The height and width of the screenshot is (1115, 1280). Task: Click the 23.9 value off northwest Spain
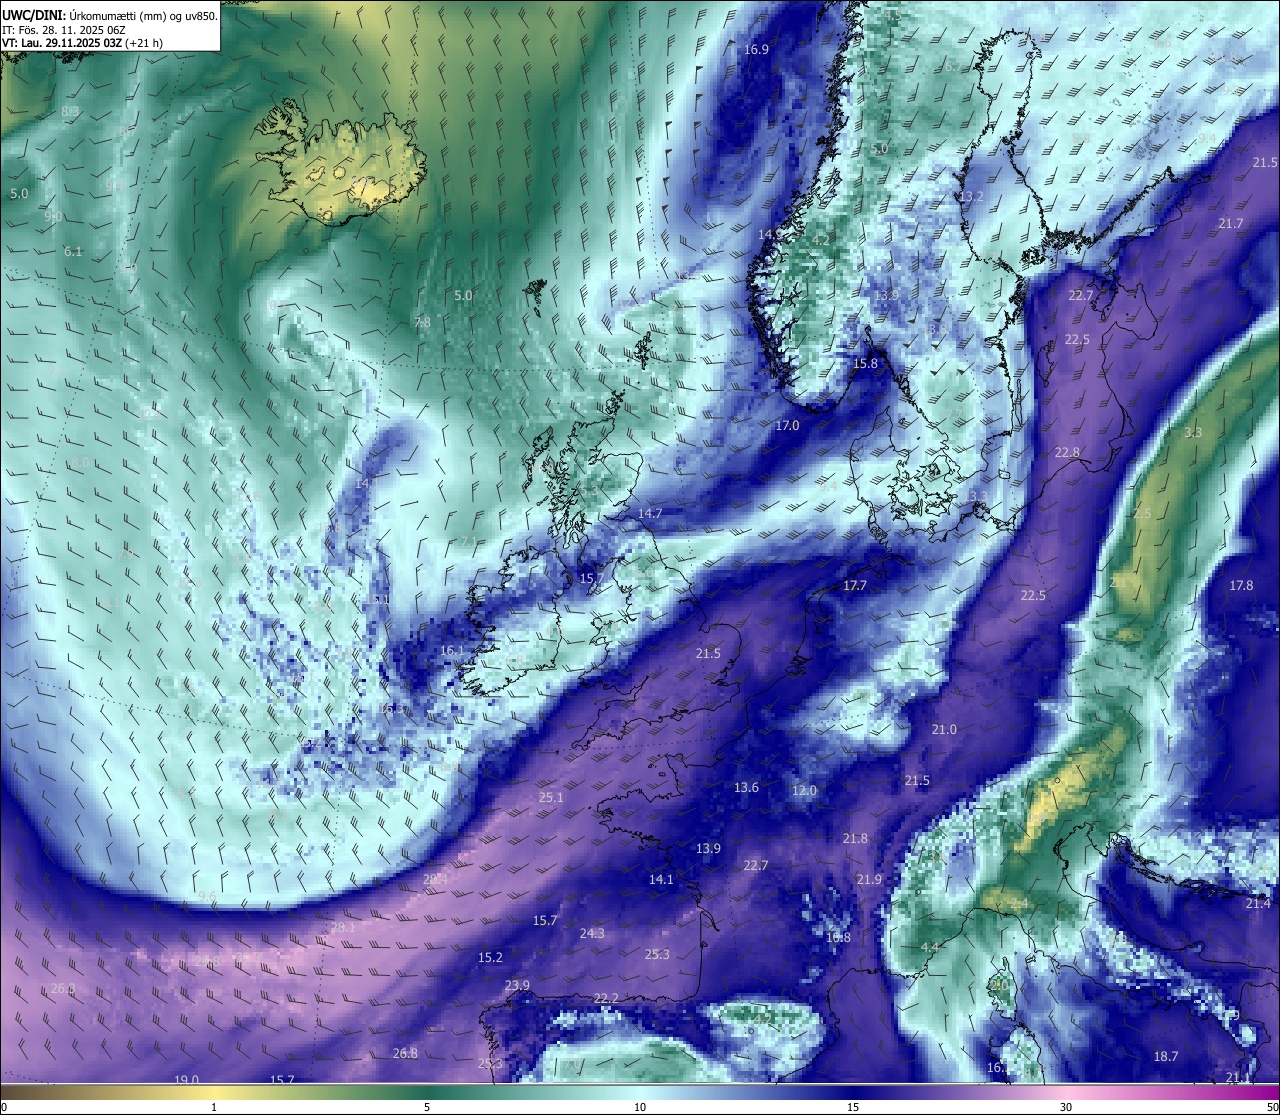pos(517,986)
